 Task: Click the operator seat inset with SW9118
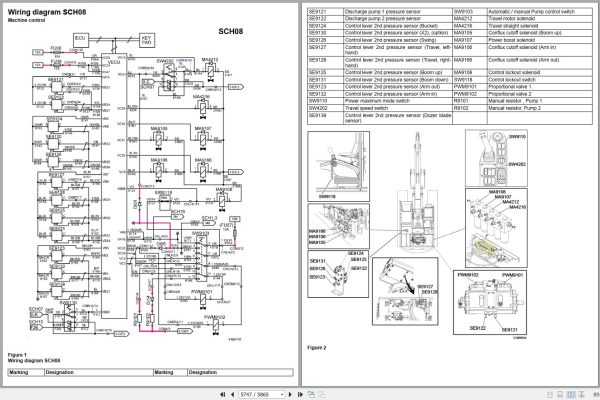[338, 166]
